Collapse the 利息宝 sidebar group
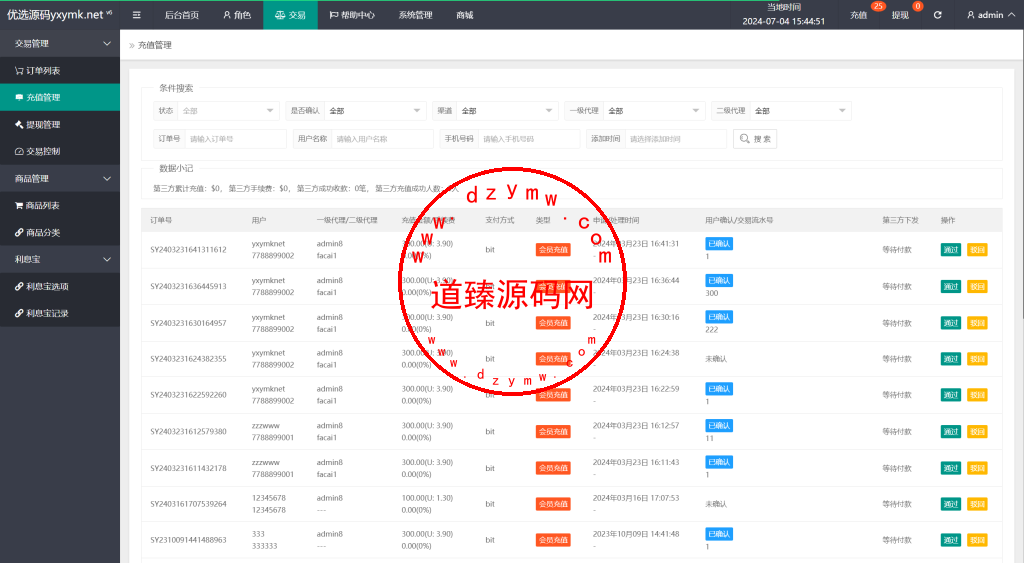Screen dimensions: 1024x563 click(x=60, y=259)
